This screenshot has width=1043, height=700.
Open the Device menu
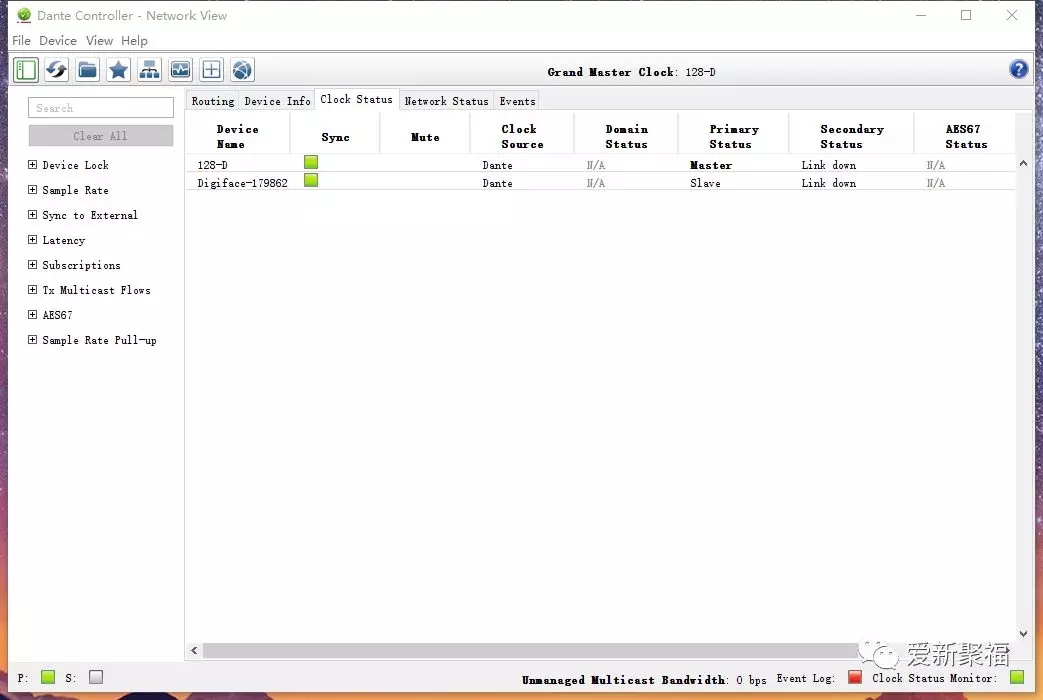click(x=58, y=41)
